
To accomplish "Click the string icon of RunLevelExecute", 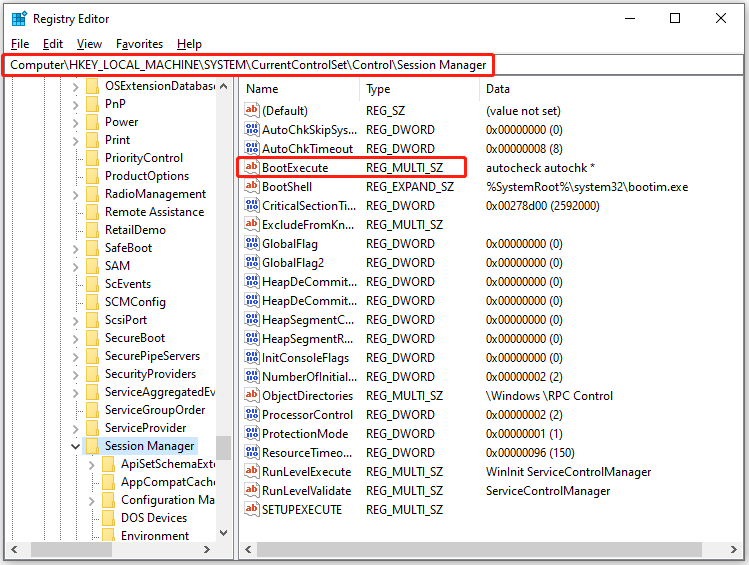I will pos(252,471).
